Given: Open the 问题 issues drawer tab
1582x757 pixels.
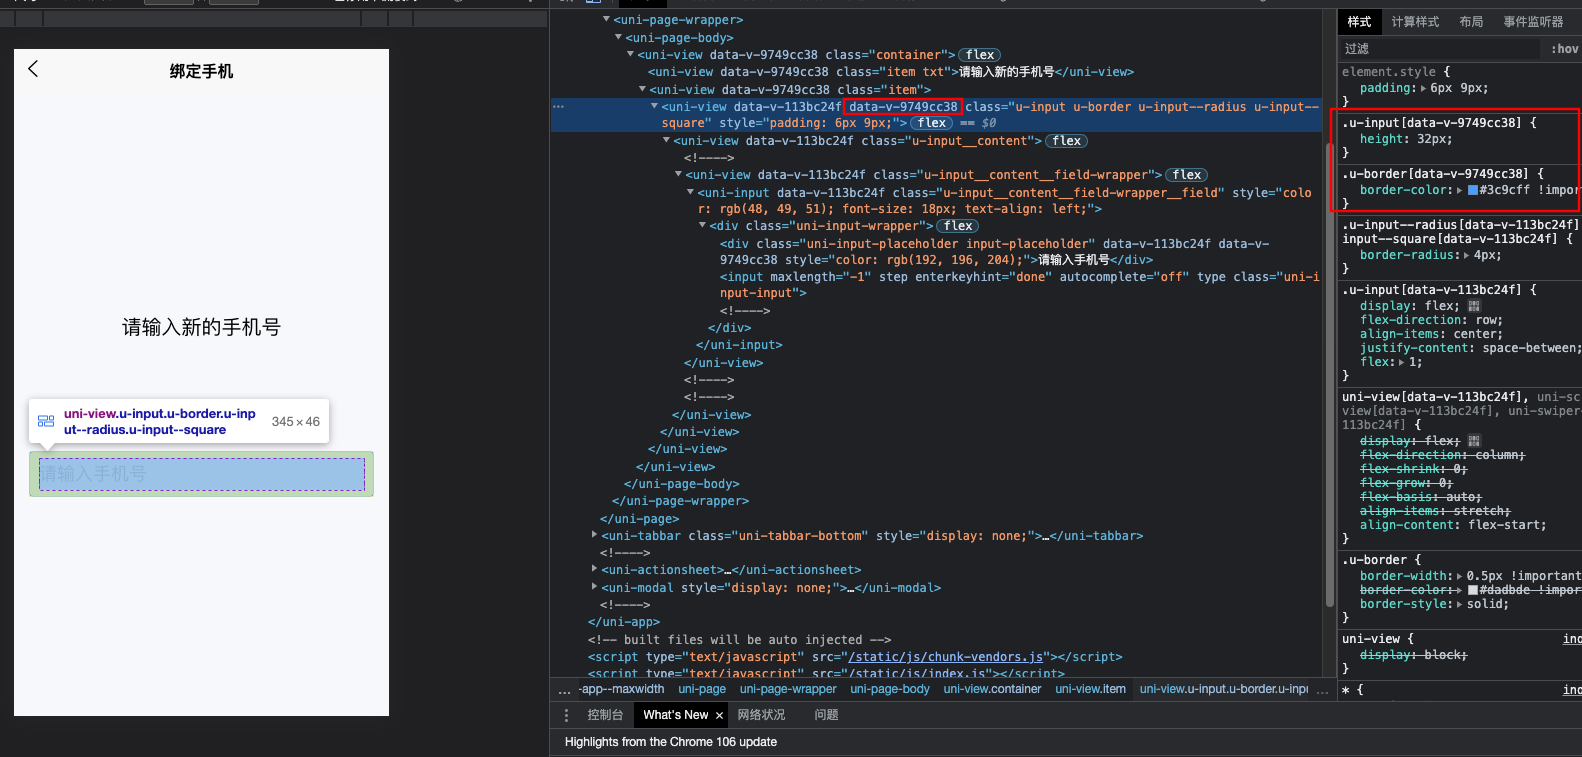Looking at the screenshot, I should click(826, 715).
